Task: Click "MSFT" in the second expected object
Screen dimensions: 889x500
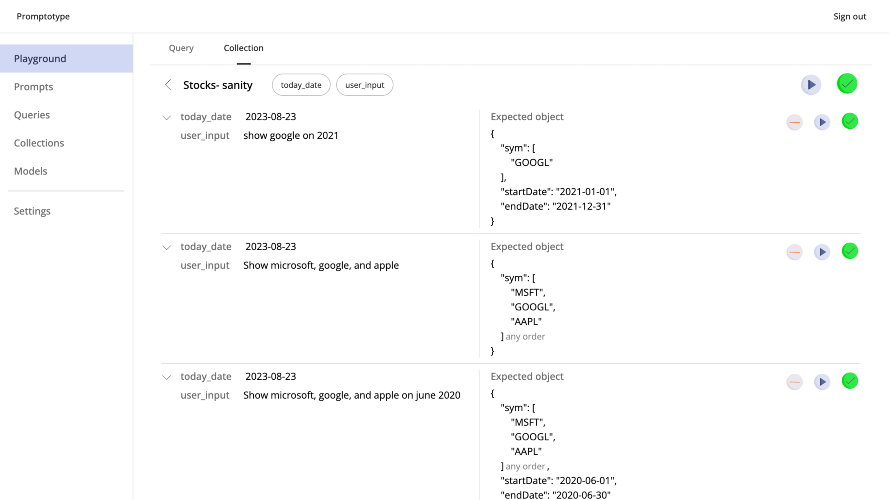Action: coord(528,292)
